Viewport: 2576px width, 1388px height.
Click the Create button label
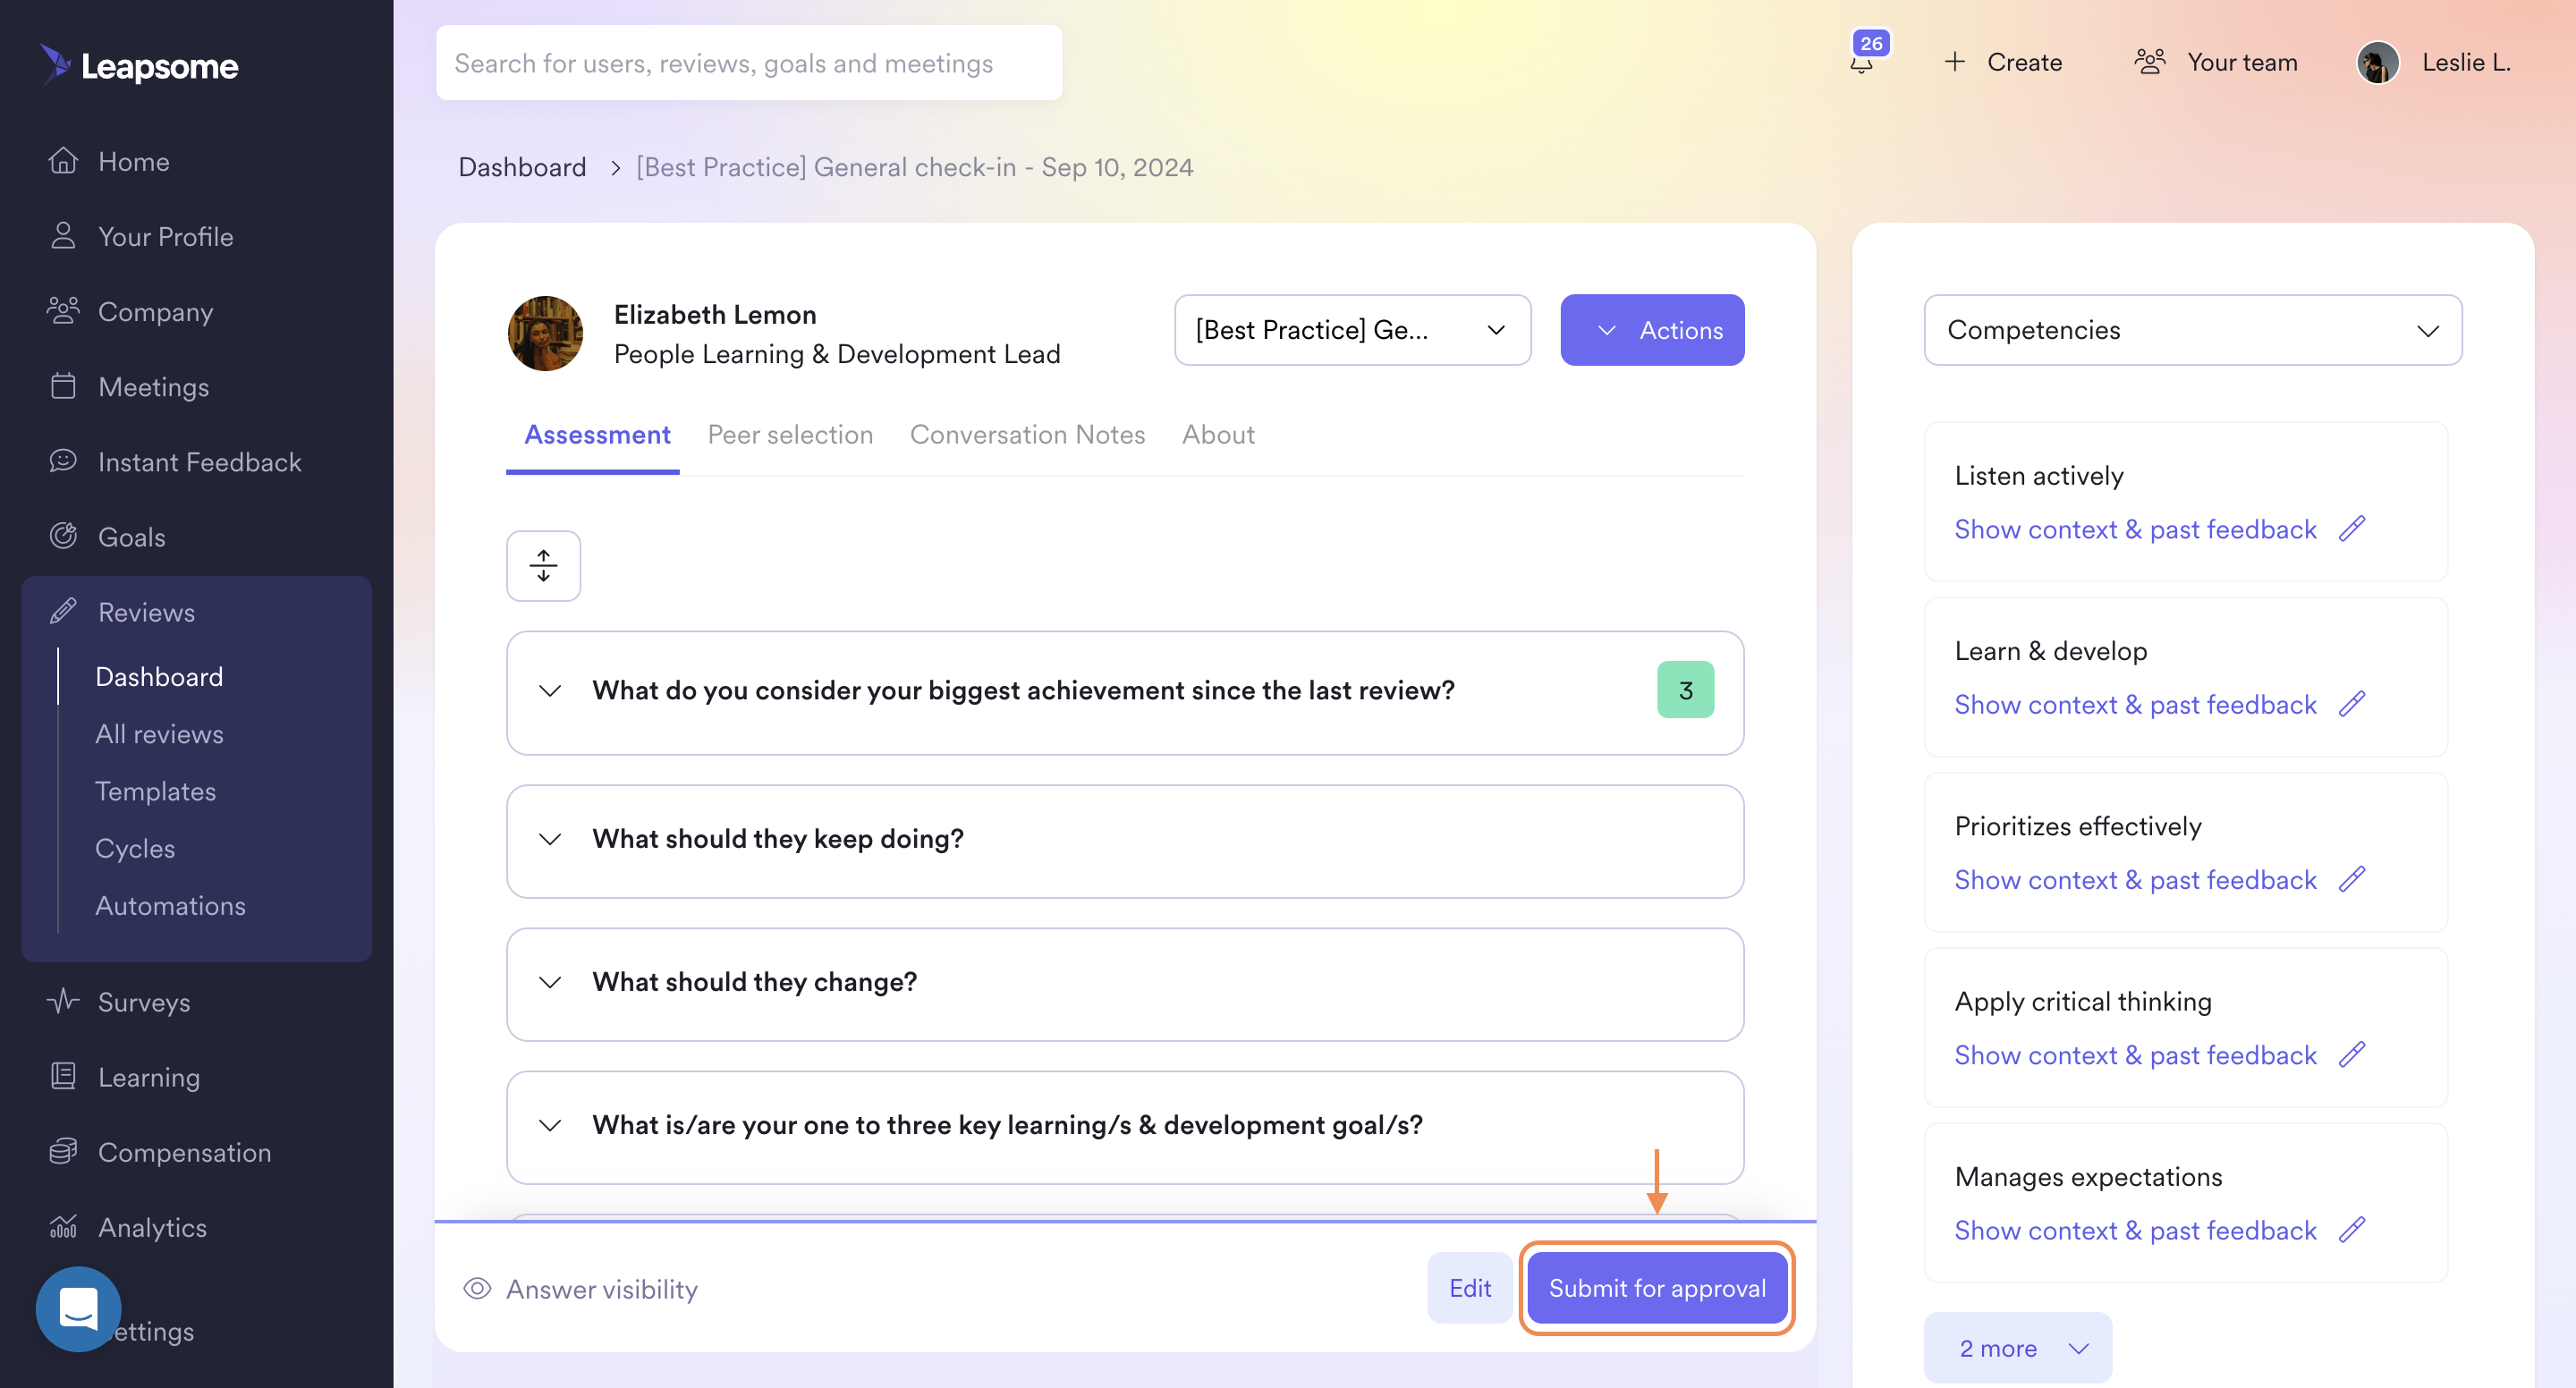pyautogui.click(x=2024, y=62)
